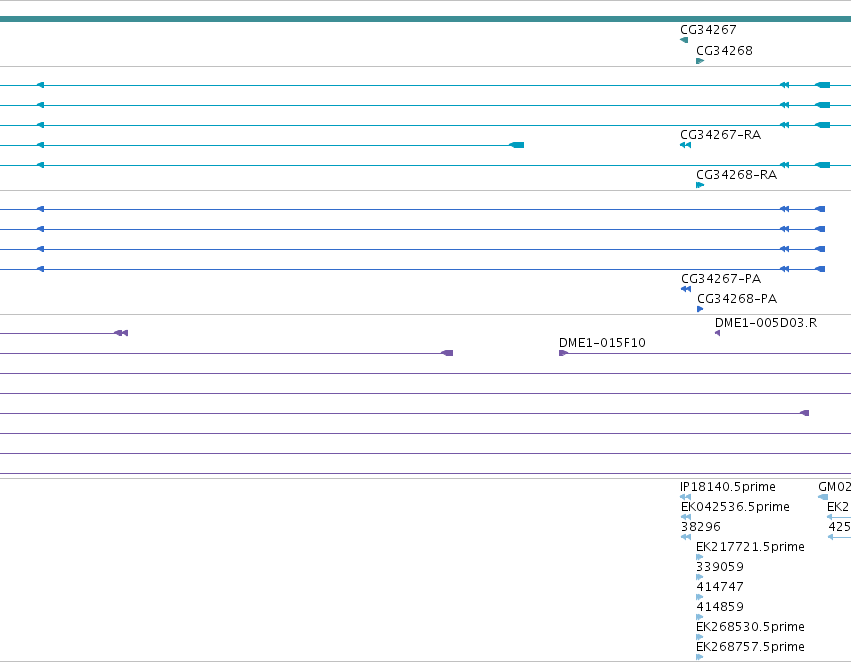The image size is (851, 662).
Task: Click the DME1-015F10 label
Action: [602, 343]
